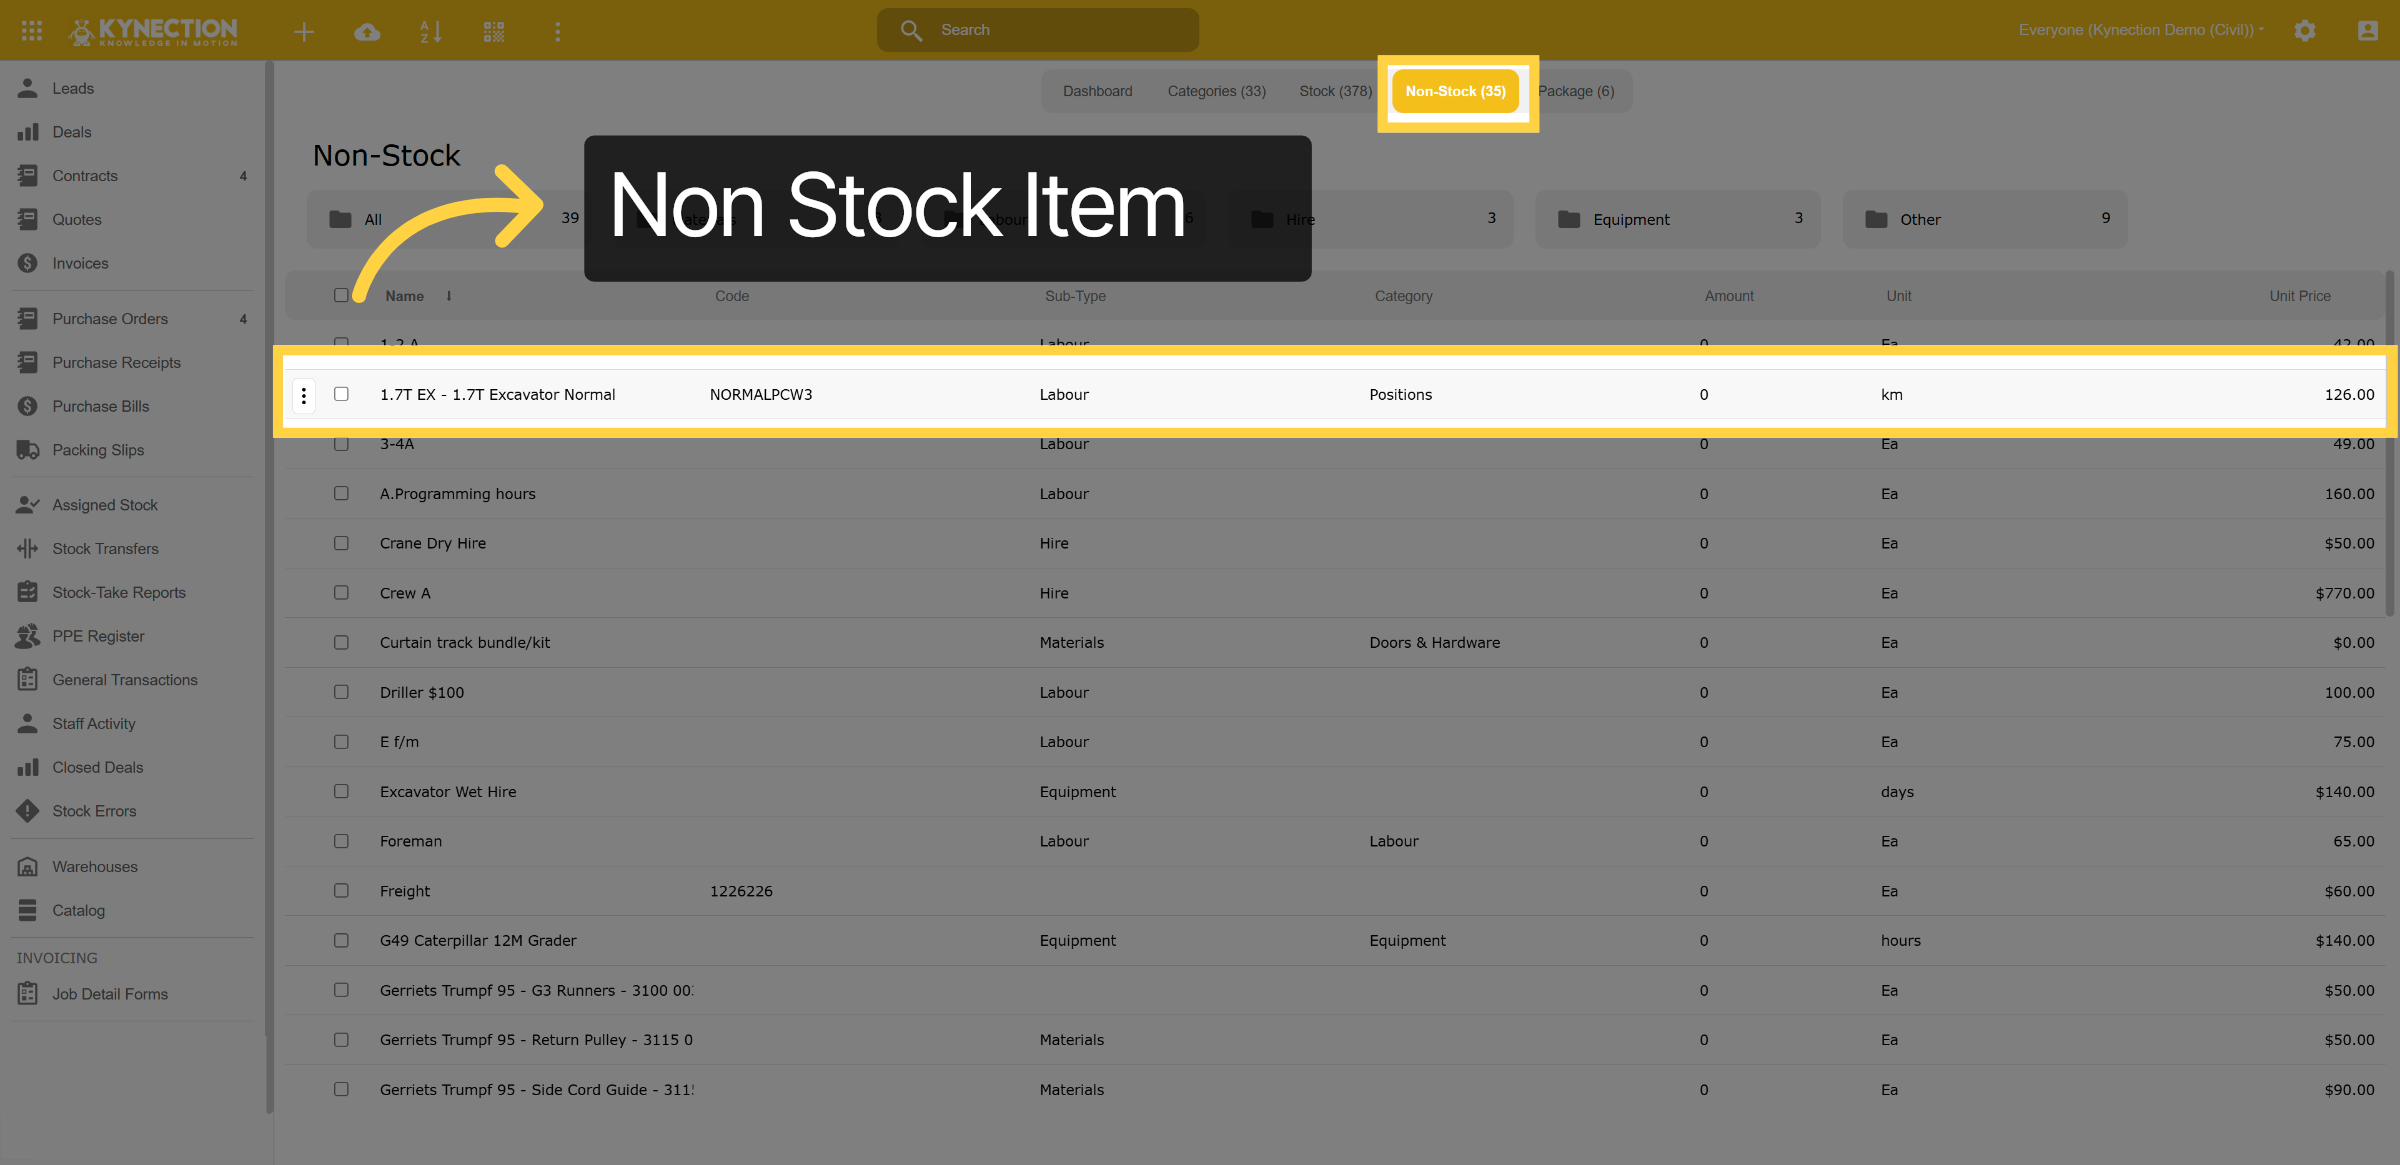Switch to the Package (6) tab
Screen dimensions: 2400x1165
click(x=1576, y=91)
